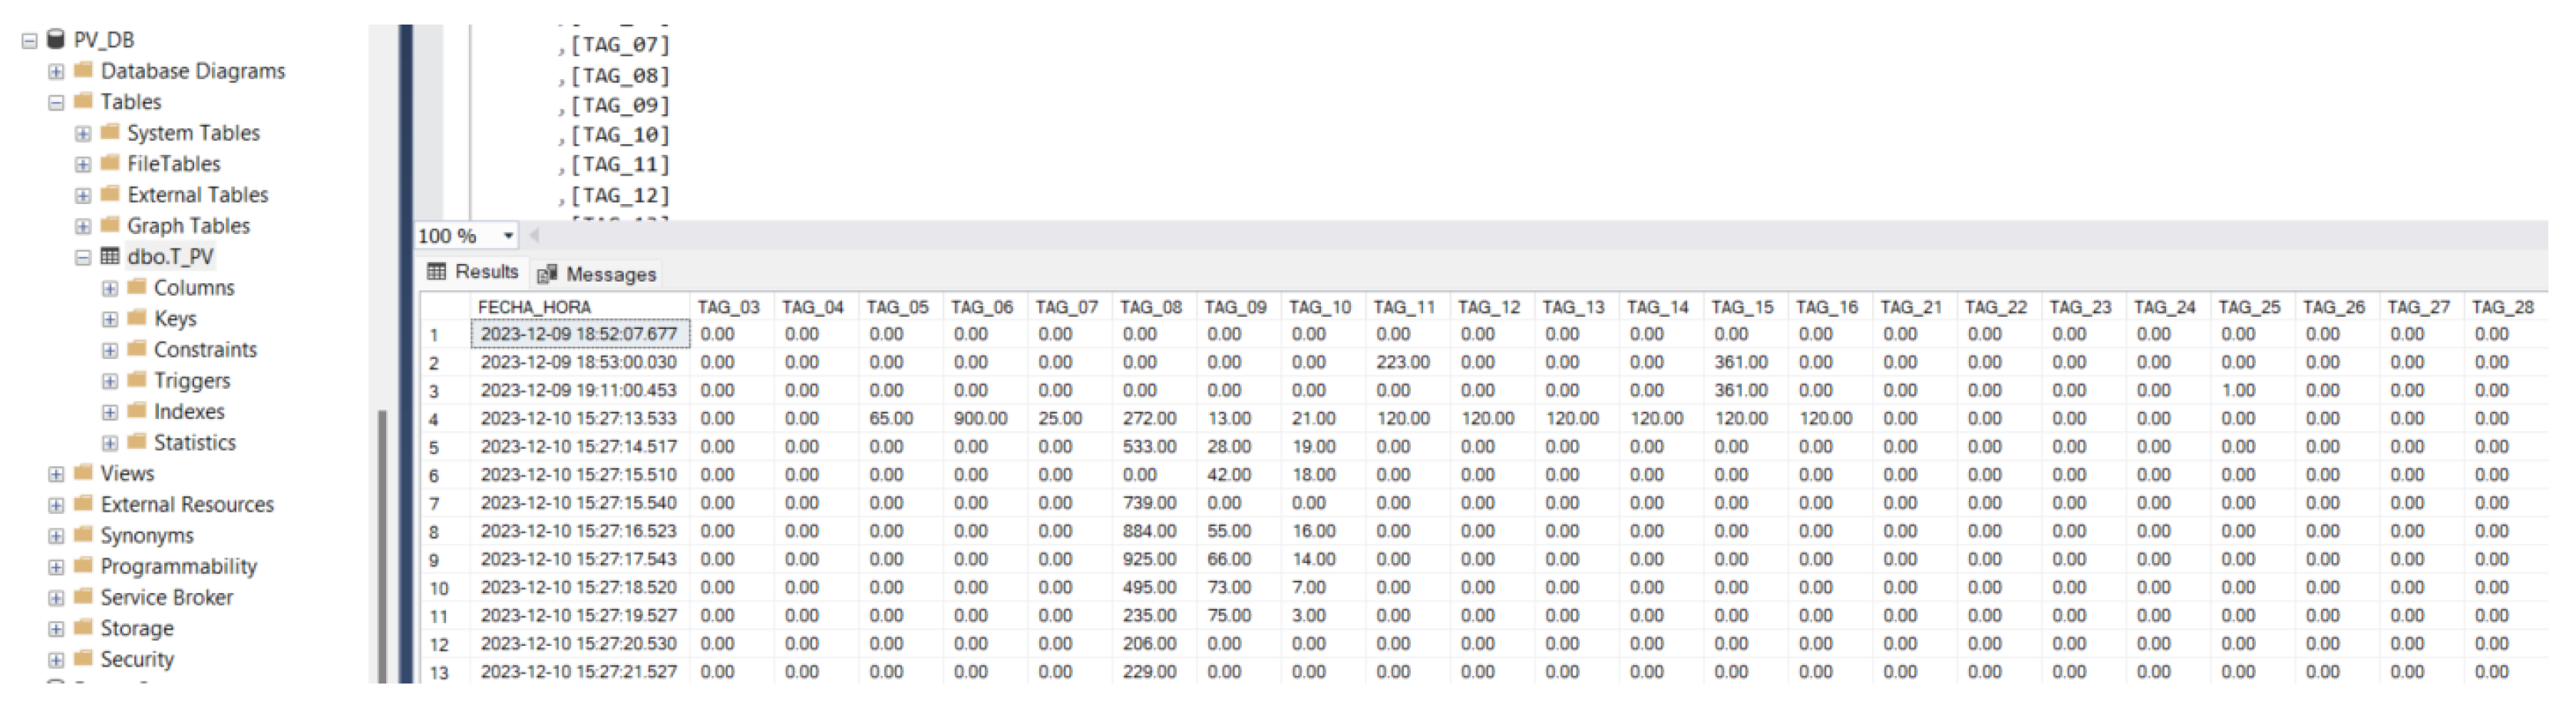Viewport: 2576px width, 705px height.
Task: Select the Service Broker tree item
Action: click(x=166, y=597)
